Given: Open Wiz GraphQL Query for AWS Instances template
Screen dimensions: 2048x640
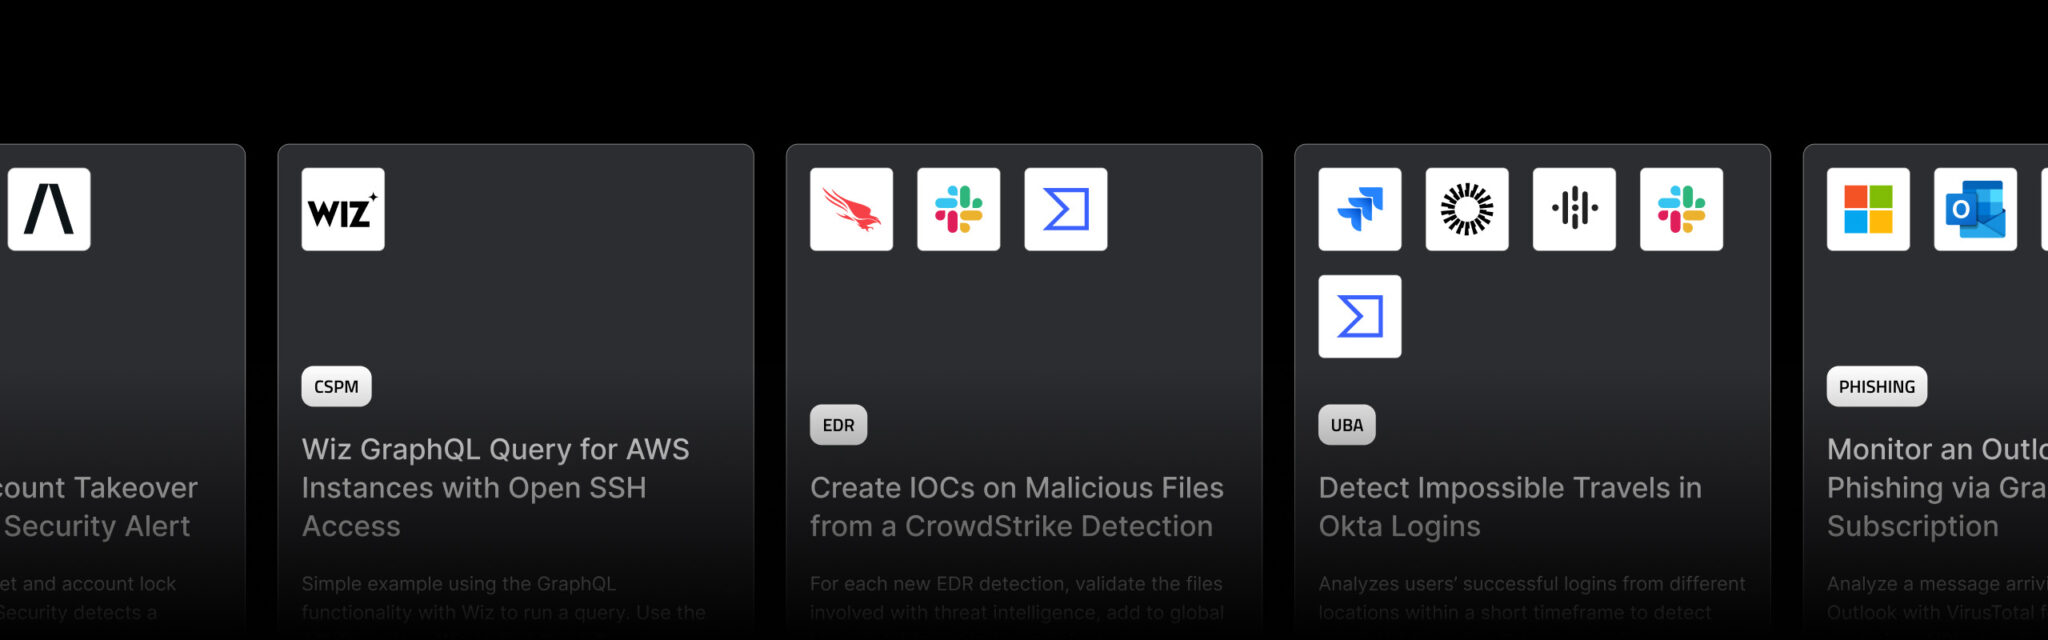Looking at the screenshot, I should (495, 487).
